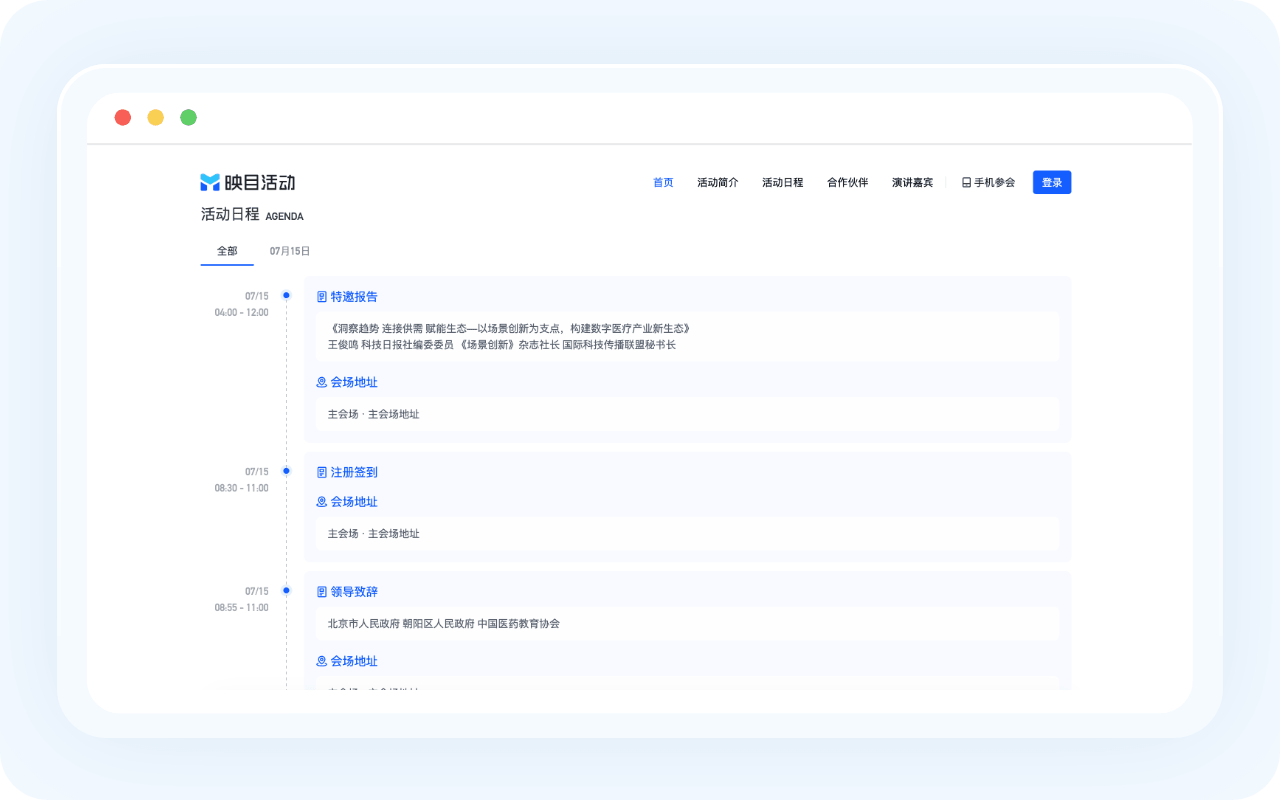Screen dimensions: 1280x800
Task: Click the location icon under 特邀报告
Action: tap(322, 382)
